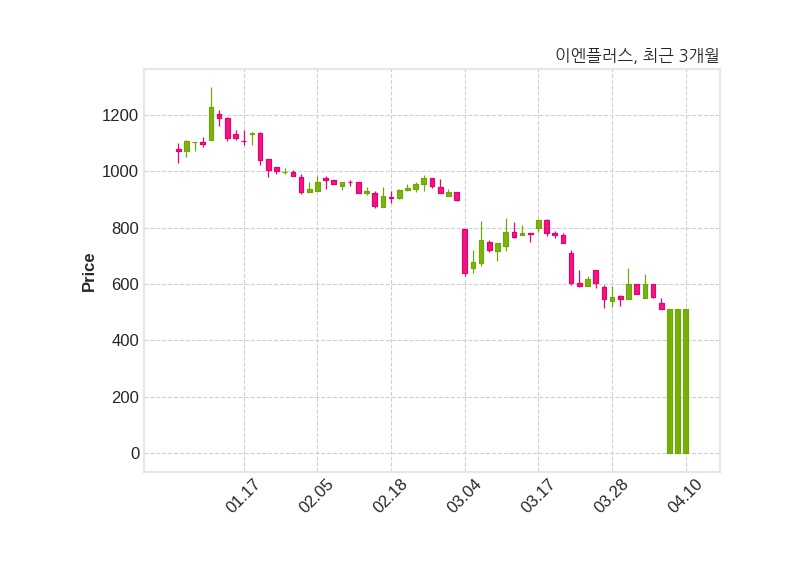The width and height of the screenshot is (800, 575).
Task: Click the large pink gap-down candle at 03.04
Action: [x=465, y=252]
